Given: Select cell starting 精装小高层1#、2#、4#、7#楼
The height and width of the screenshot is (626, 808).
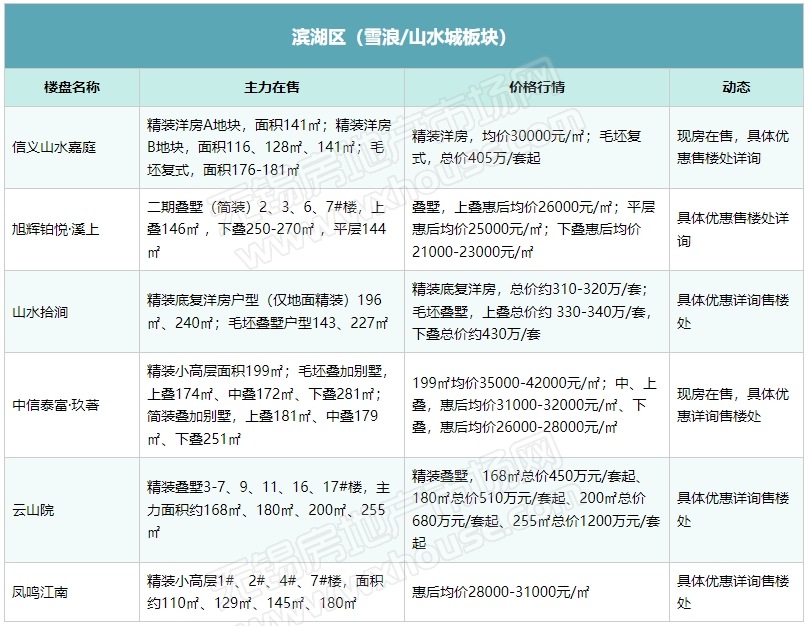Looking at the screenshot, I should (272, 592).
